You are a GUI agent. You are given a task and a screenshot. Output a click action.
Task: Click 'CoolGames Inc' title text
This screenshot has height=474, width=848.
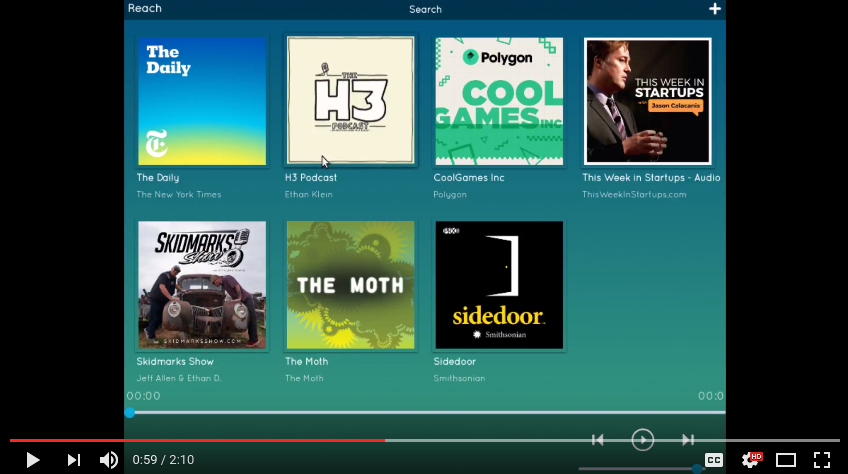468,177
